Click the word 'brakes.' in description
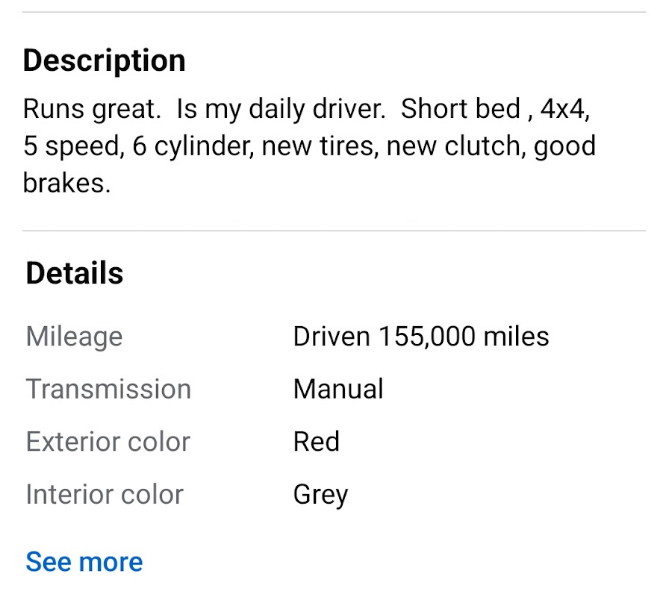Screen dimensions: 660x600 pyautogui.click(x=67, y=183)
